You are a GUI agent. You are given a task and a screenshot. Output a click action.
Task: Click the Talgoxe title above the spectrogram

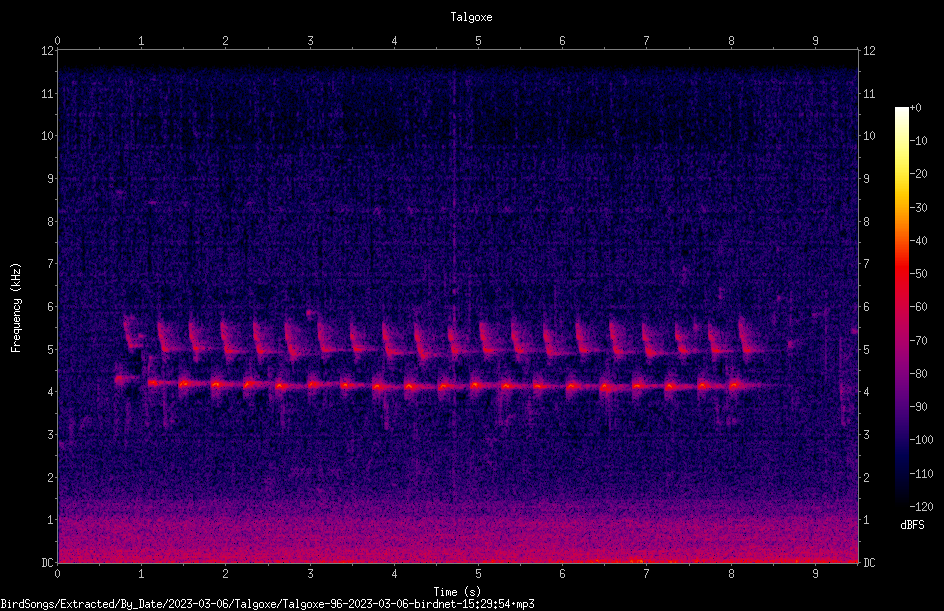tap(471, 17)
